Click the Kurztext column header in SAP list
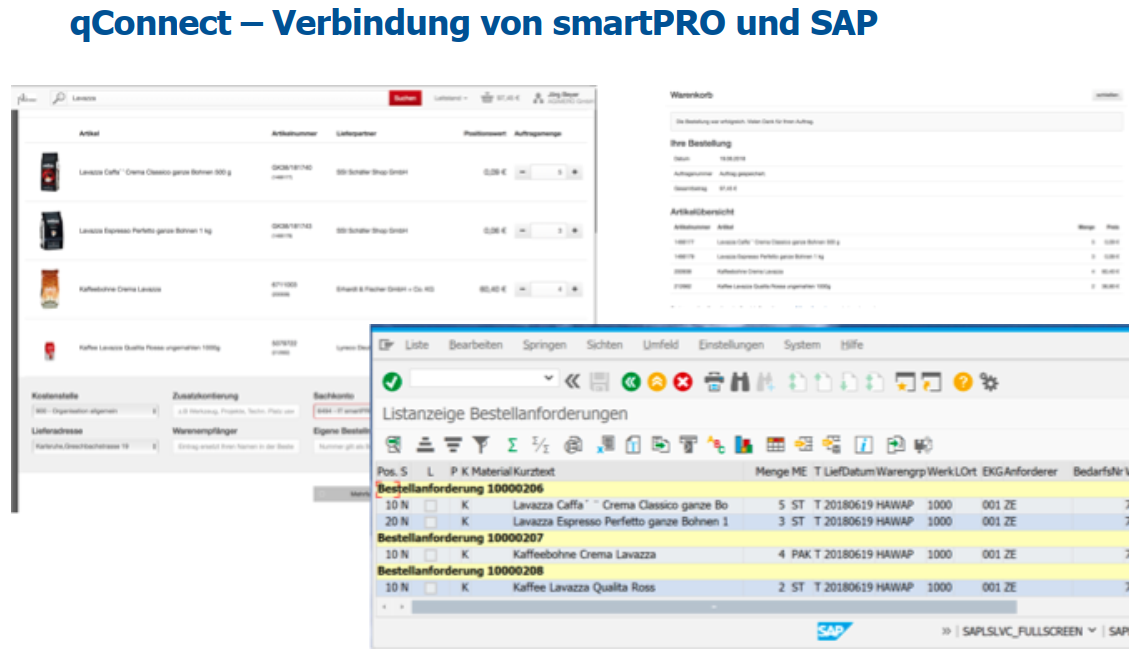This screenshot has width=1129, height=651. click(534, 472)
